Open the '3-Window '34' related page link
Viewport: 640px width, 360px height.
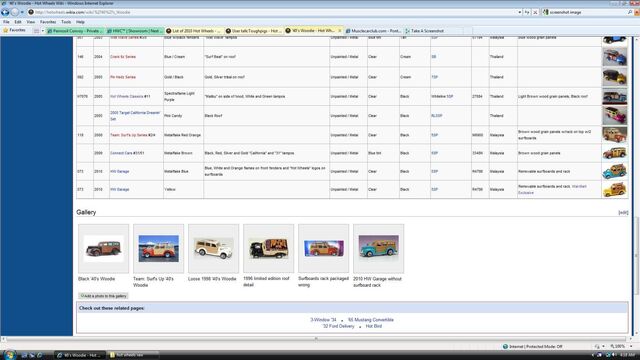[x=323, y=320]
